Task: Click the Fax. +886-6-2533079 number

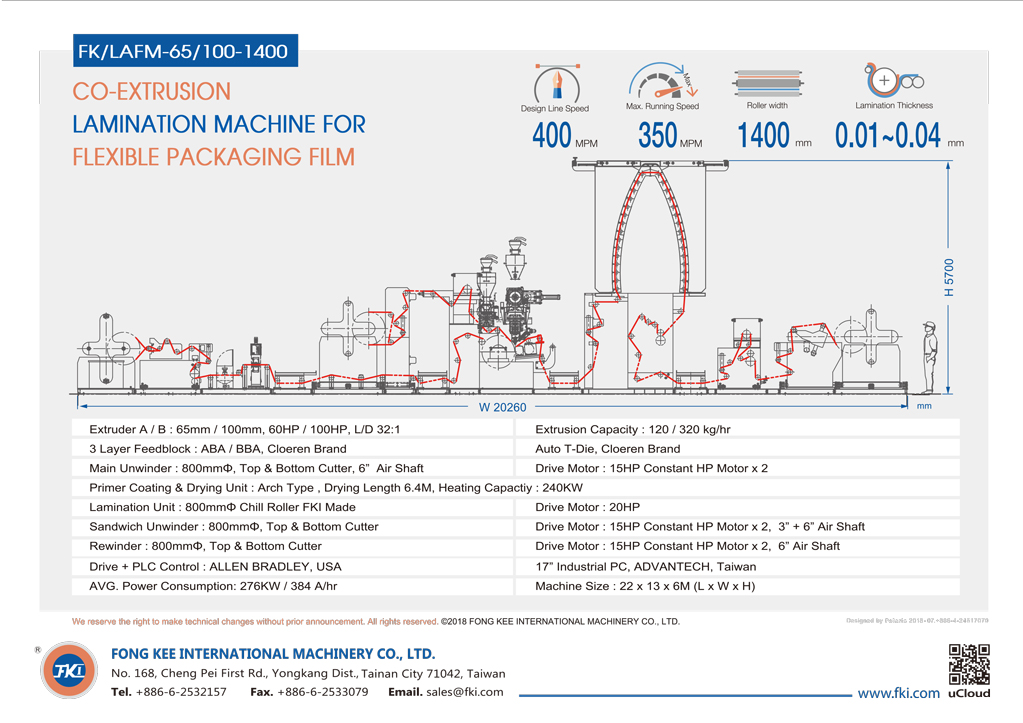Action: pyautogui.click(x=309, y=692)
